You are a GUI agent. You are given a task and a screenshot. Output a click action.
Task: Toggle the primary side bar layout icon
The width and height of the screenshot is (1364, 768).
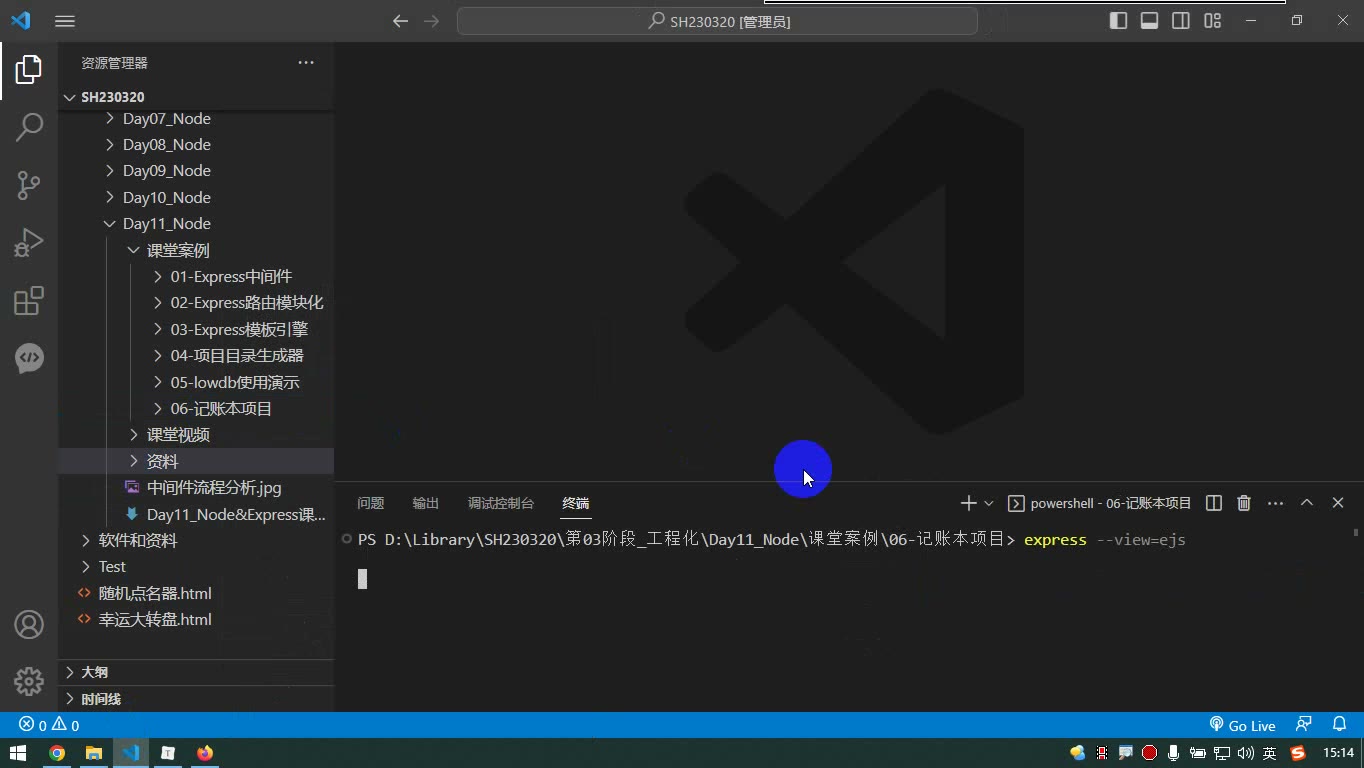coord(1119,21)
